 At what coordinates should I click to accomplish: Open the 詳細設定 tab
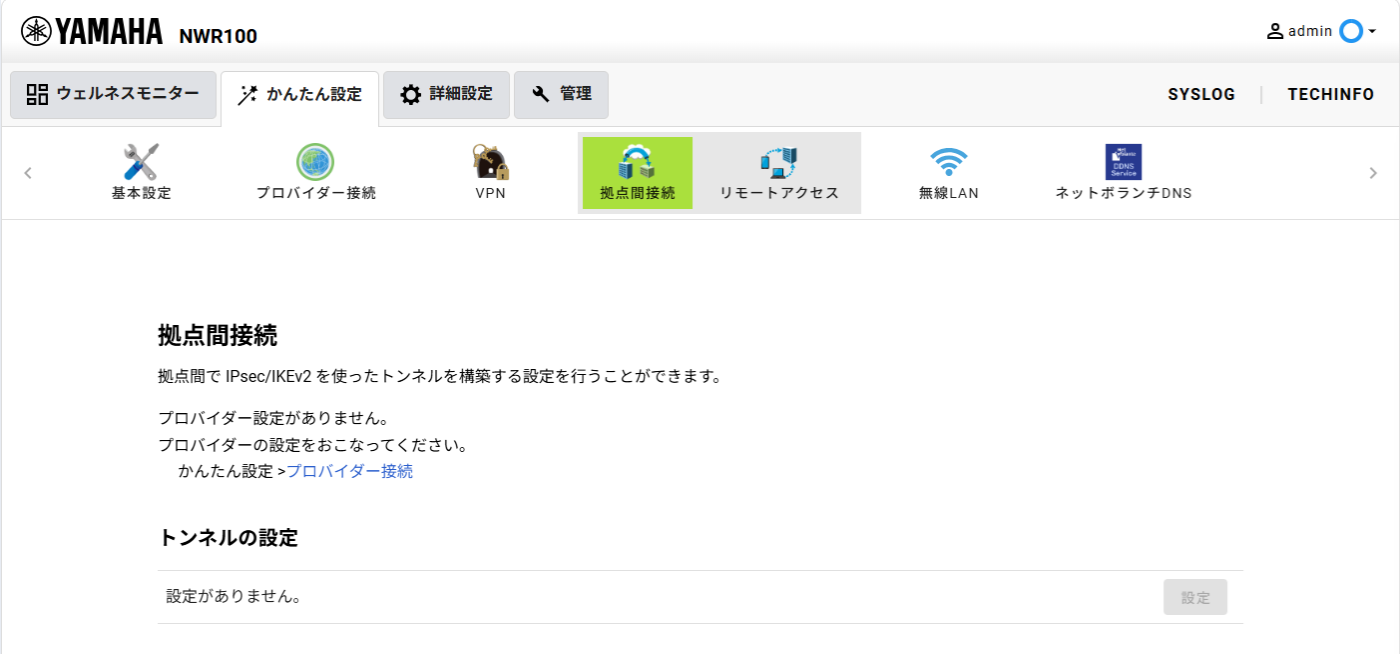[x=446, y=95]
